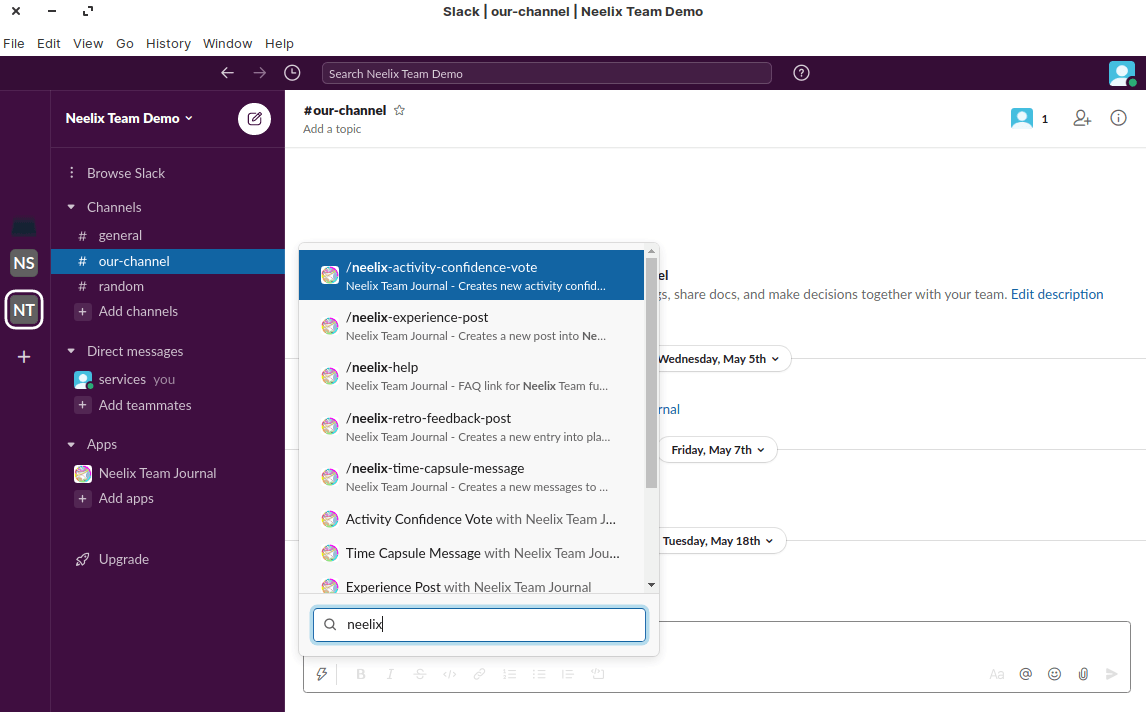Insert blockquote in composer
The image size is (1146, 712).
click(568, 674)
